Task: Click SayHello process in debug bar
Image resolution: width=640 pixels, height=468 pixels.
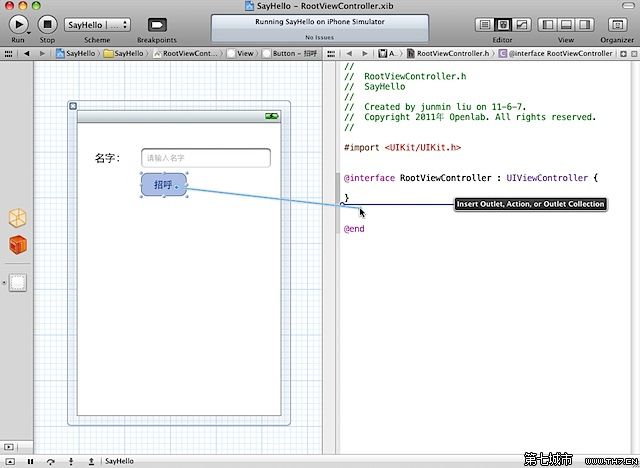Action: point(119,461)
